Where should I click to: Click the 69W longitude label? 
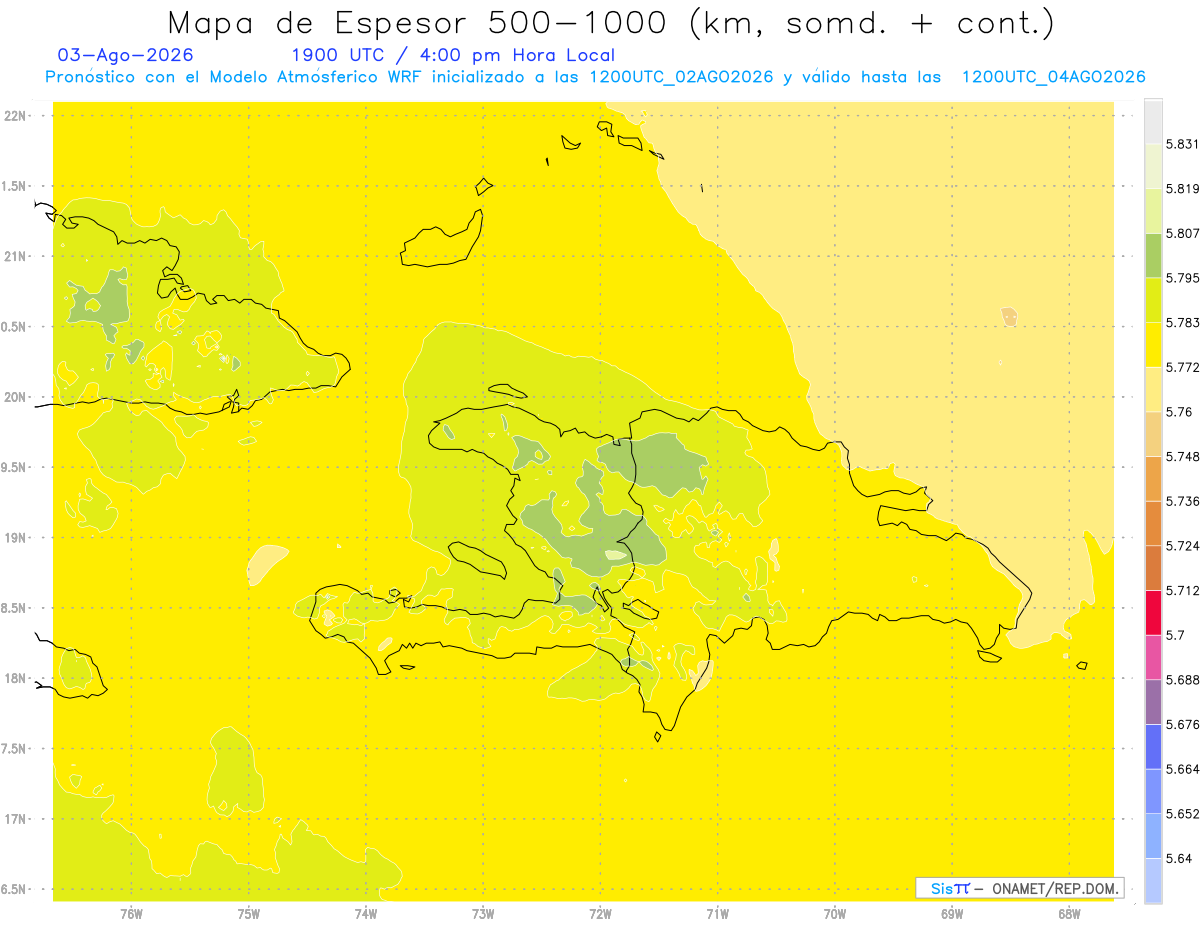coord(952,914)
